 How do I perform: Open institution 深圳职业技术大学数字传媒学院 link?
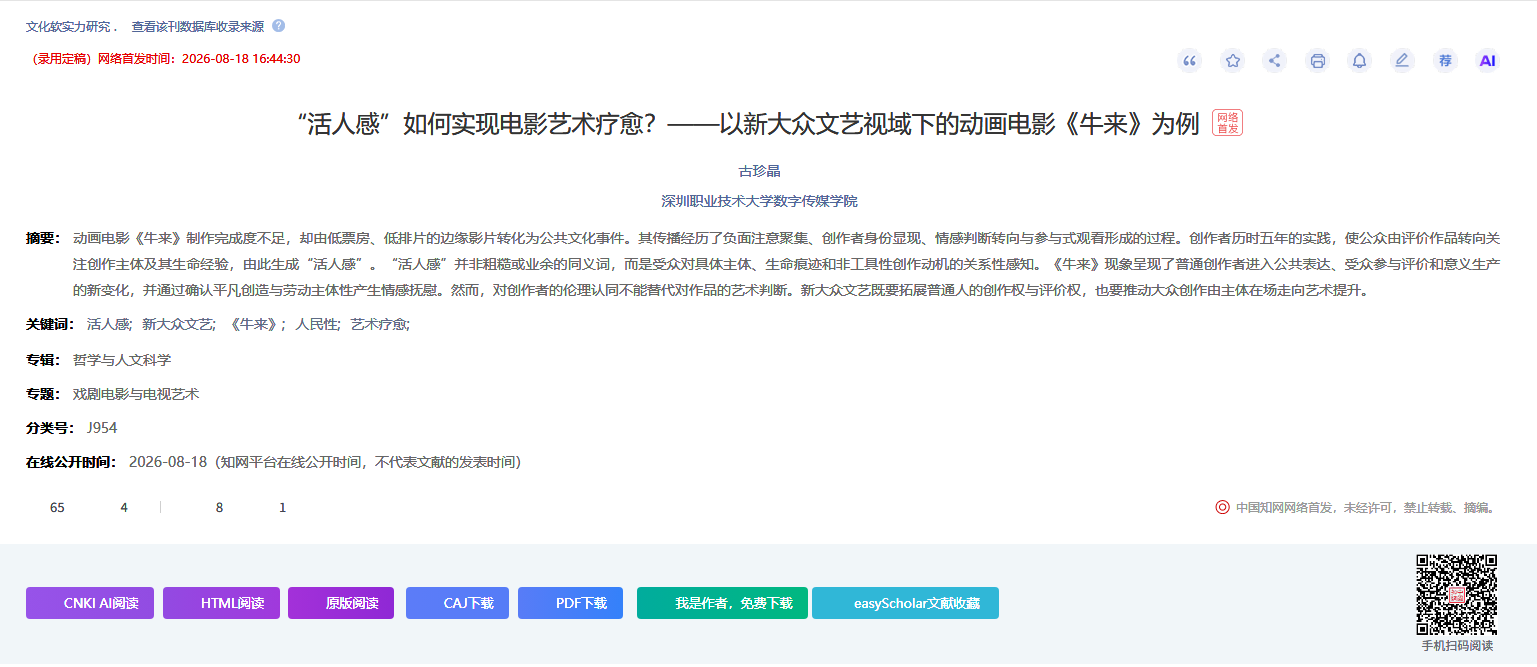tap(759, 201)
